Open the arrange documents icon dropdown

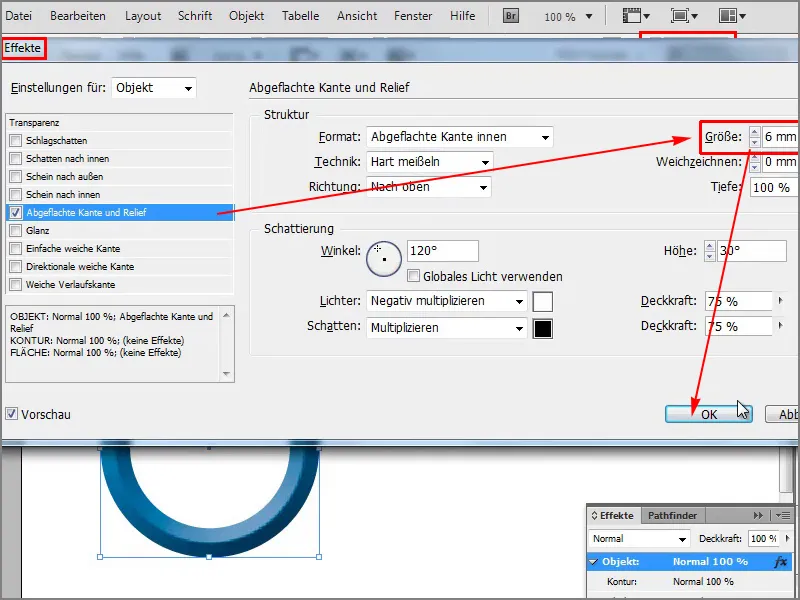[x=732, y=16]
